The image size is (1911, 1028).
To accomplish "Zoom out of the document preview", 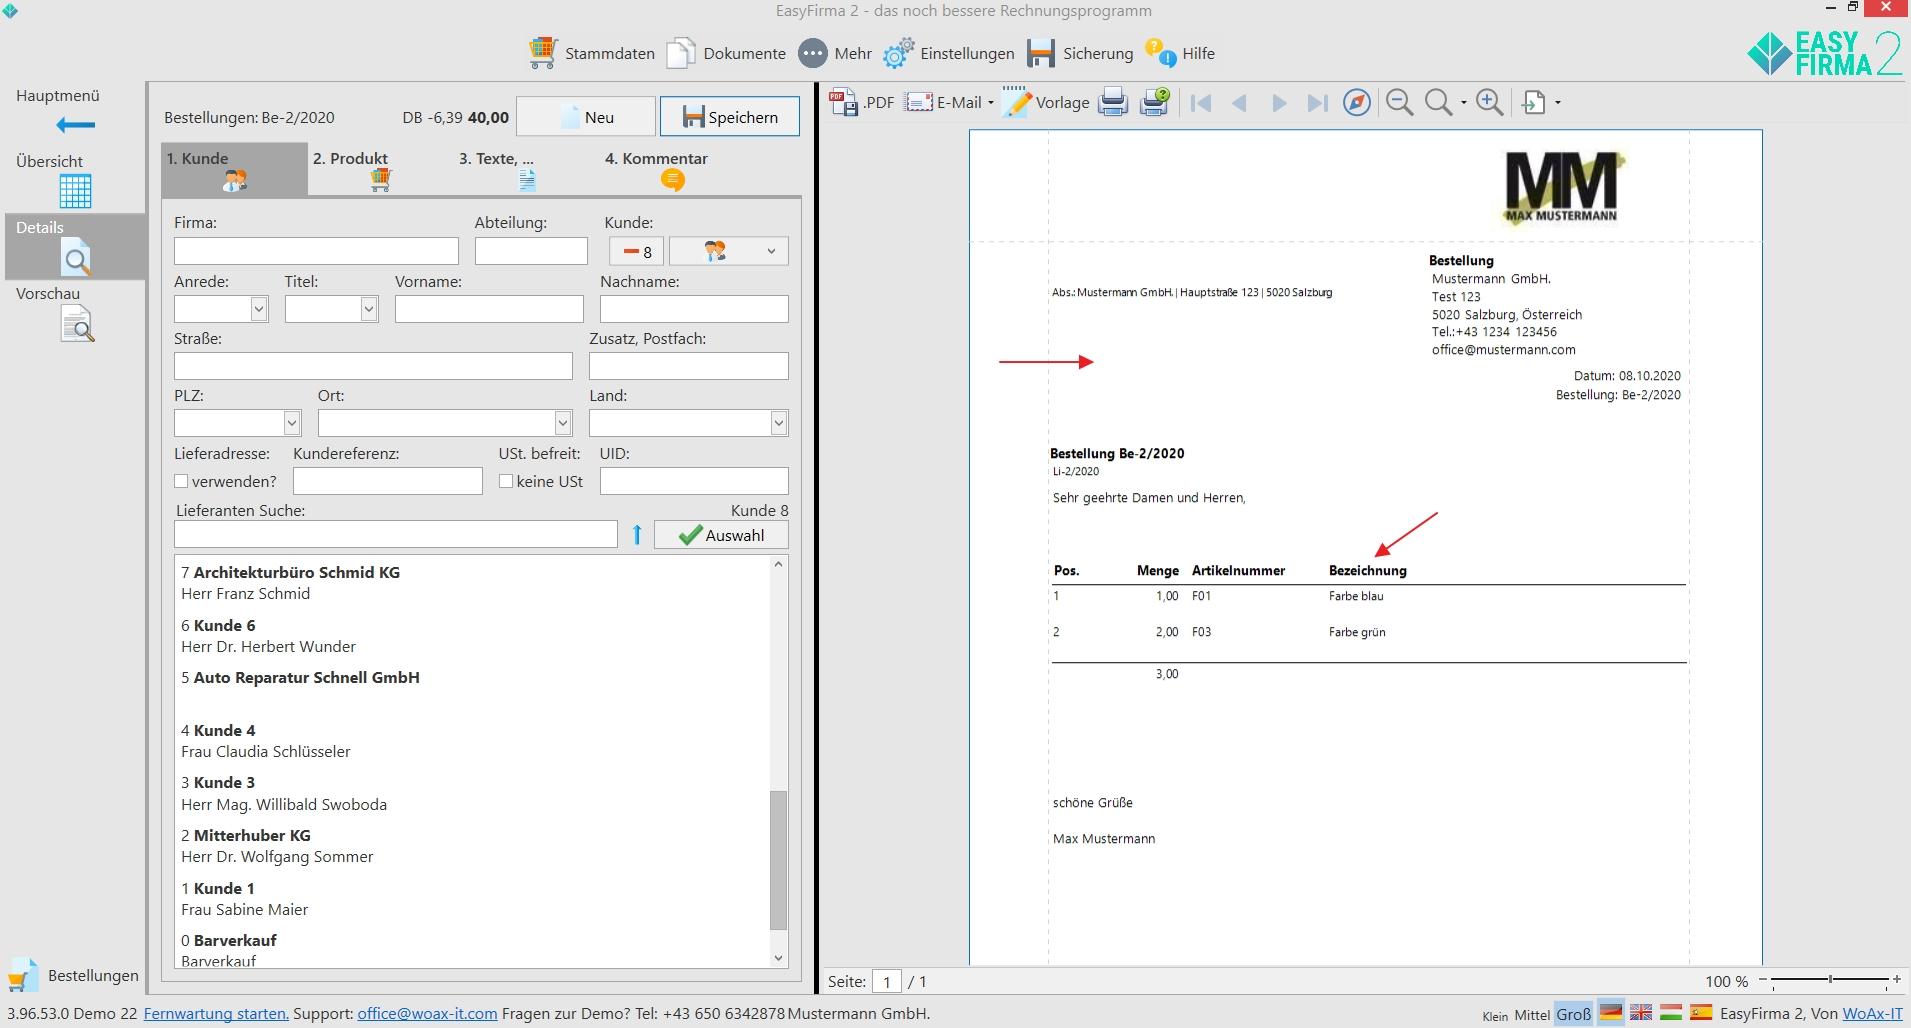I will click(x=1400, y=102).
